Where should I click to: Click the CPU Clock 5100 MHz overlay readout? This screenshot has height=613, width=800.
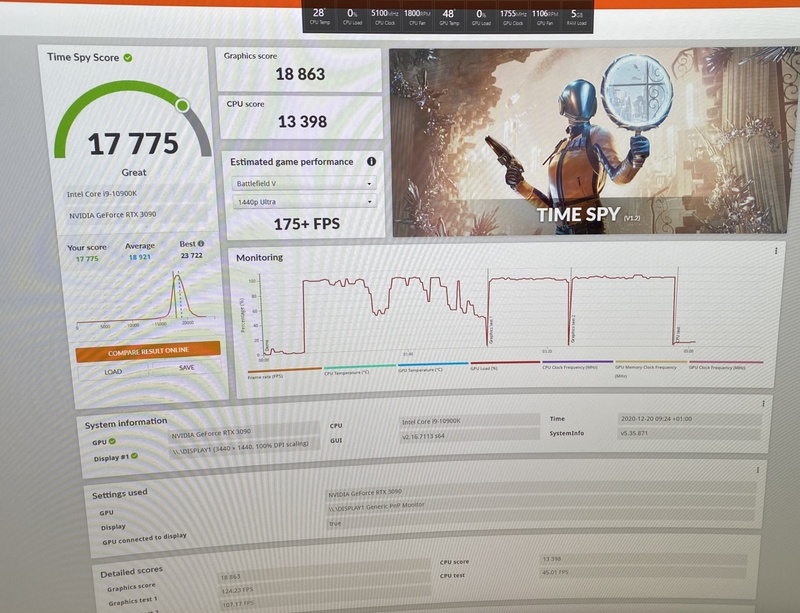[x=385, y=16]
